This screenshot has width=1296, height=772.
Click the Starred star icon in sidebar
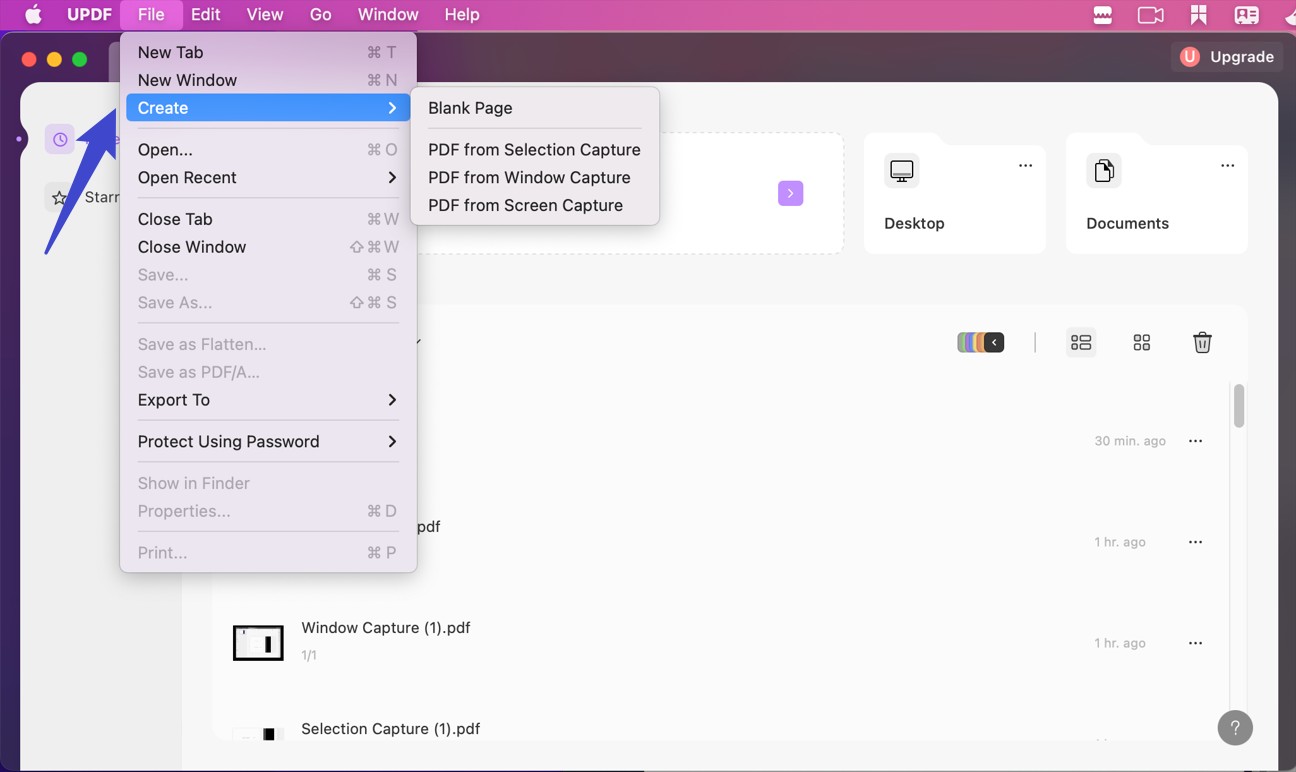(x=60, y=198)
